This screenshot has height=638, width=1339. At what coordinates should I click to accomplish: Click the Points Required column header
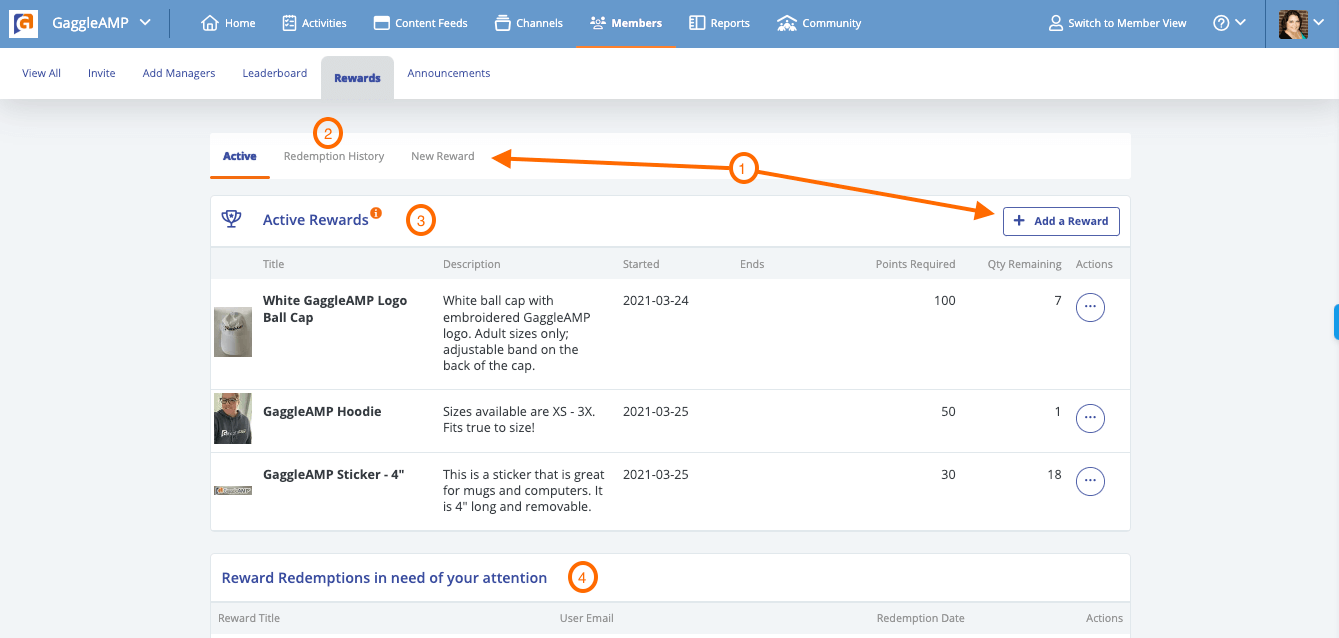[915, 264]
